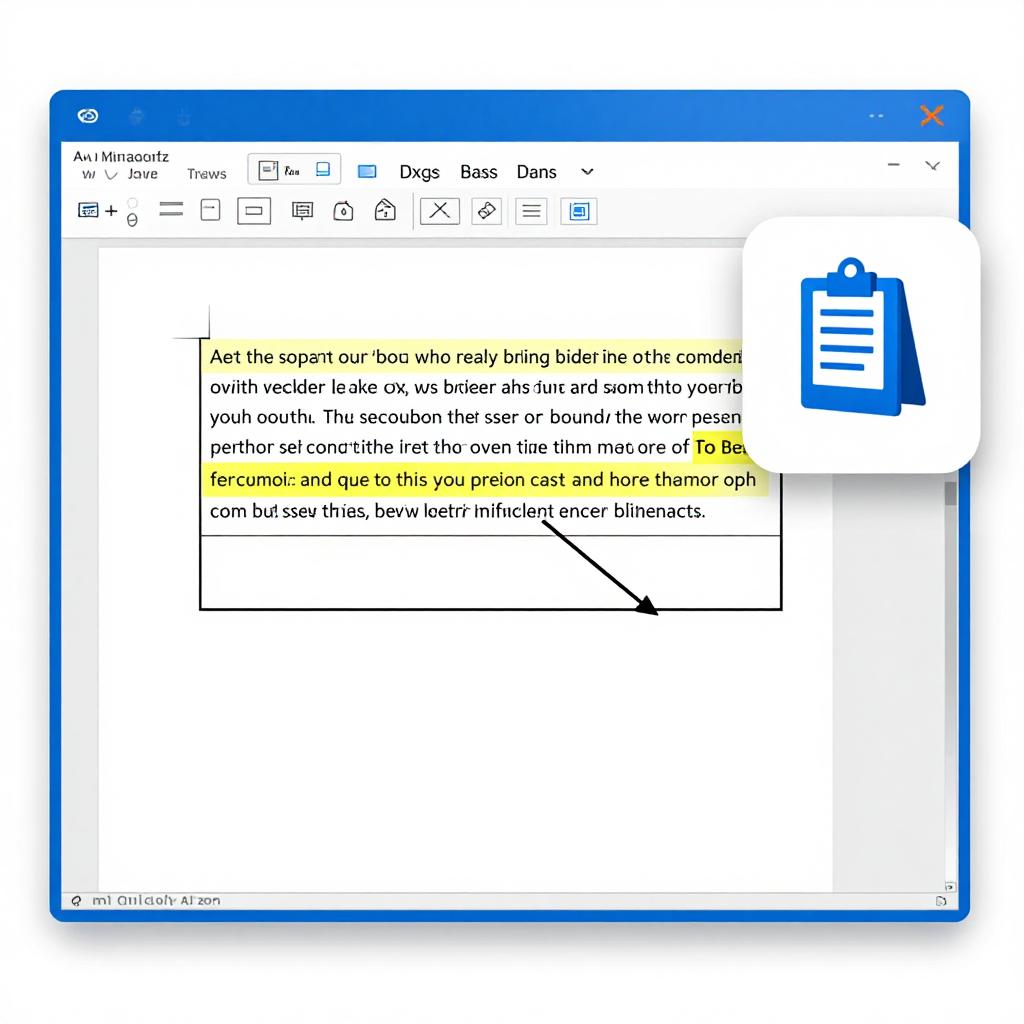Viewport: 1024px width, 1024px height.
Task: Collapse the ribbon with right chevron
Action: (x=932, y=166)
